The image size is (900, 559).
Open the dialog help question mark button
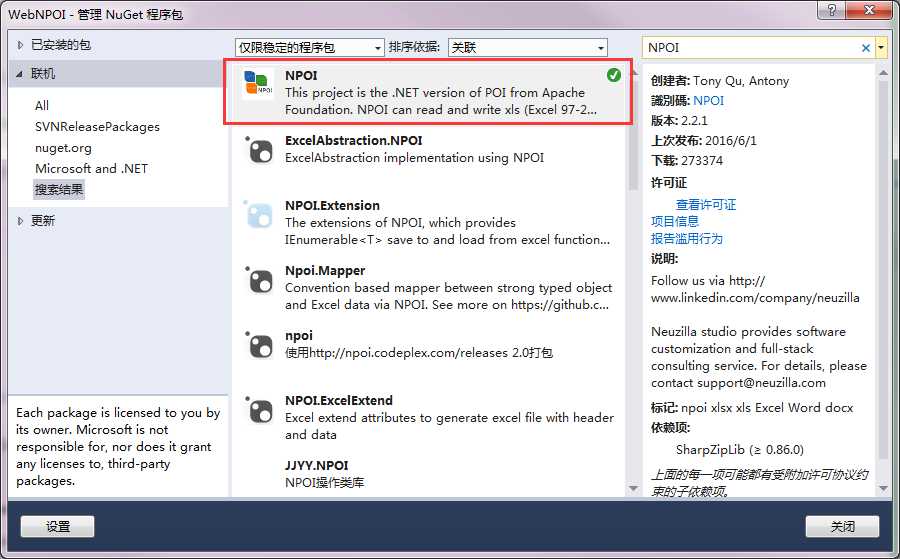[832, 10]
